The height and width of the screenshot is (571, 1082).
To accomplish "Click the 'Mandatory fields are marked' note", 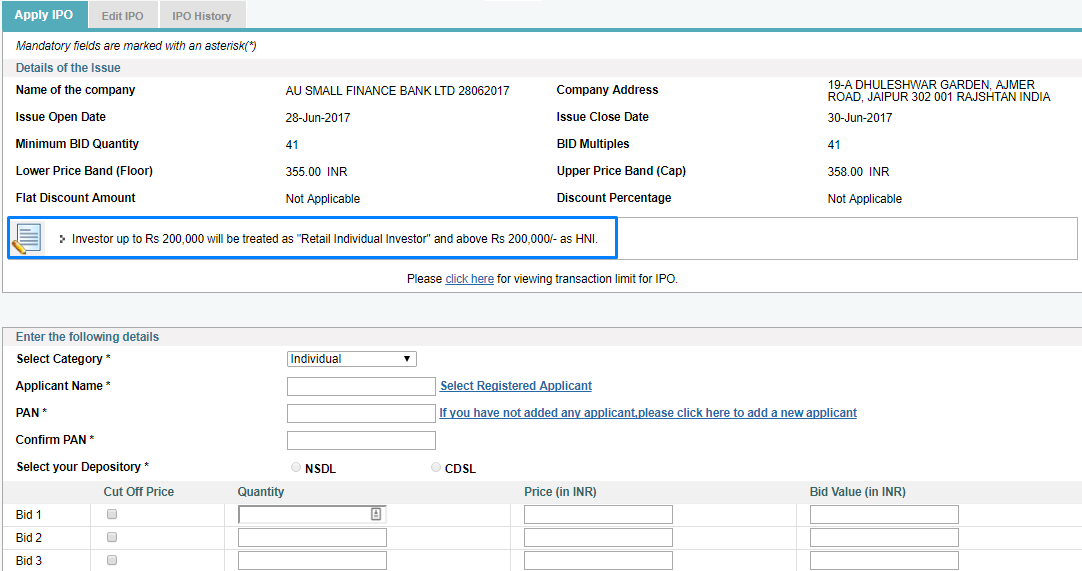I will (x=136, y=46).
